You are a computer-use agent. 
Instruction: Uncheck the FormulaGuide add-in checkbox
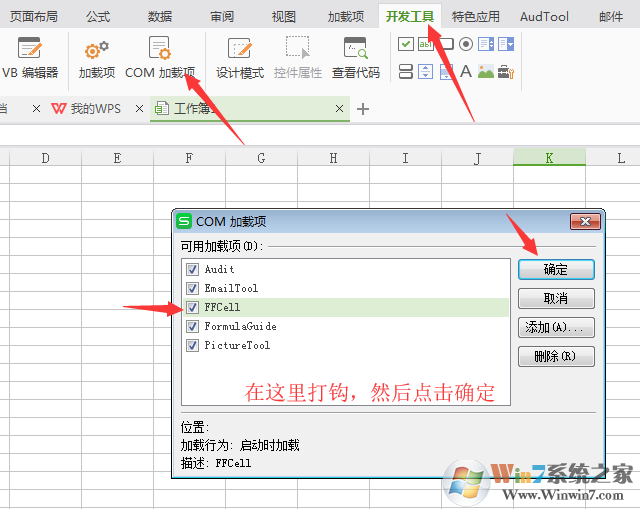[192, 327]
